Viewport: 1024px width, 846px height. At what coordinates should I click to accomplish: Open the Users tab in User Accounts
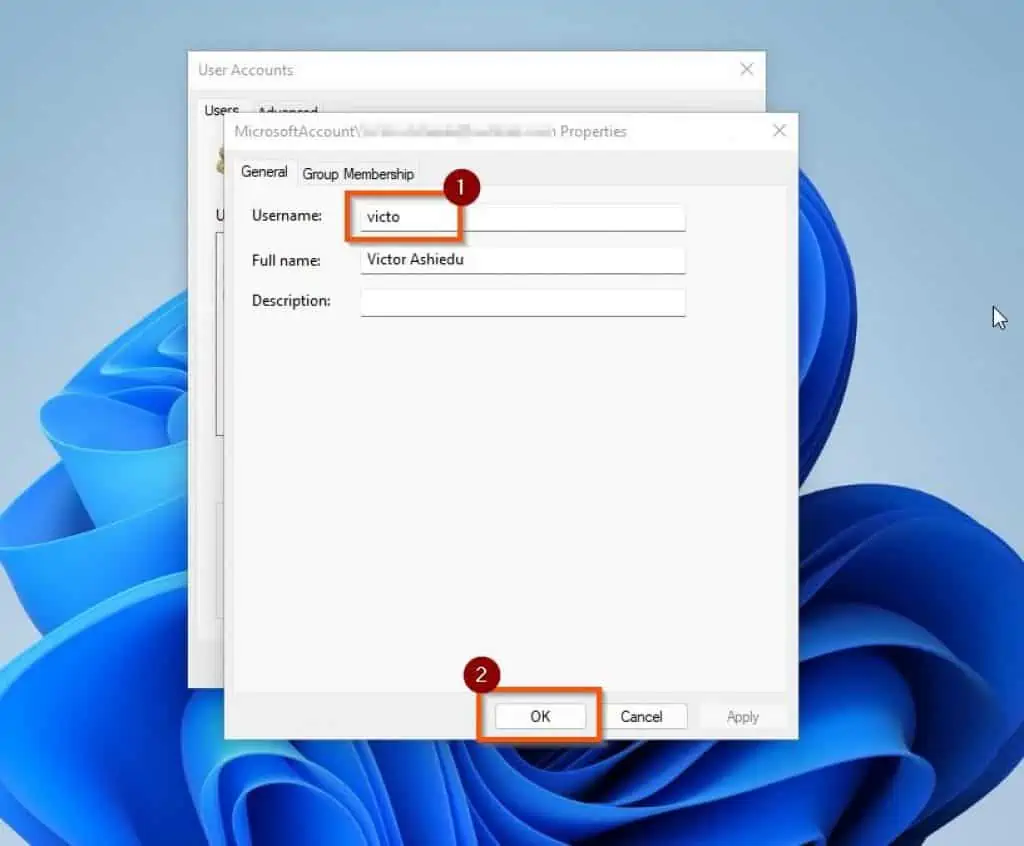click(x=220, y=110)
